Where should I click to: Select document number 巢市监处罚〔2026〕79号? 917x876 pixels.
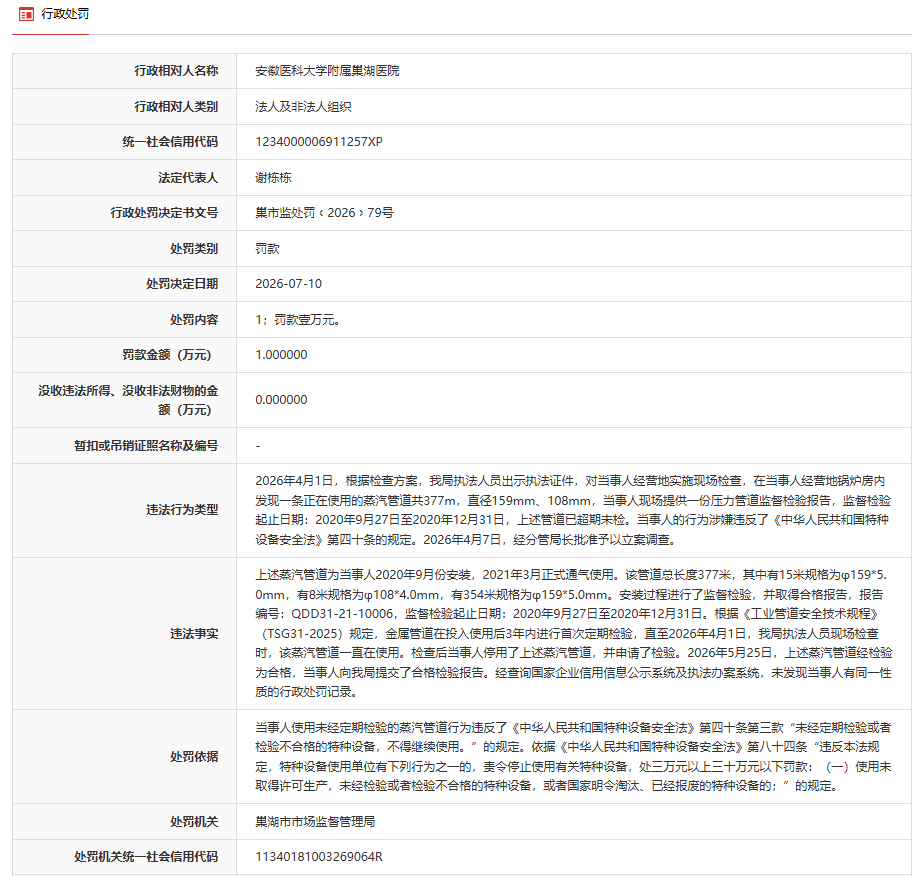coord(324,213)
